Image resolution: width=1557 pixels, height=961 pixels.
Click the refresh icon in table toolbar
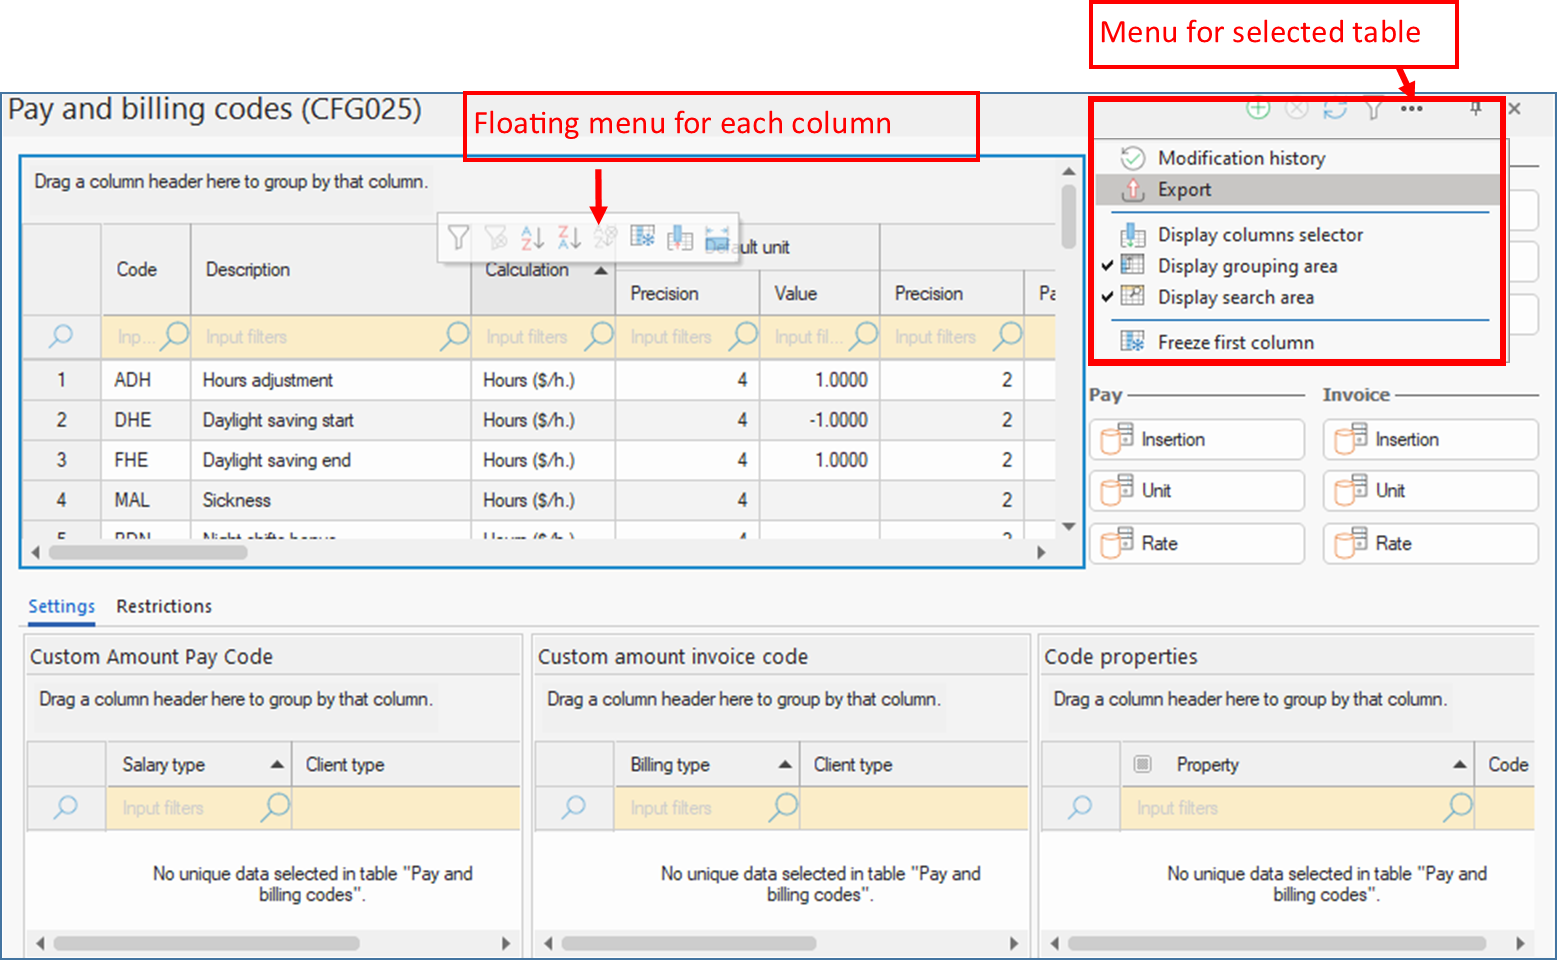1335,109
